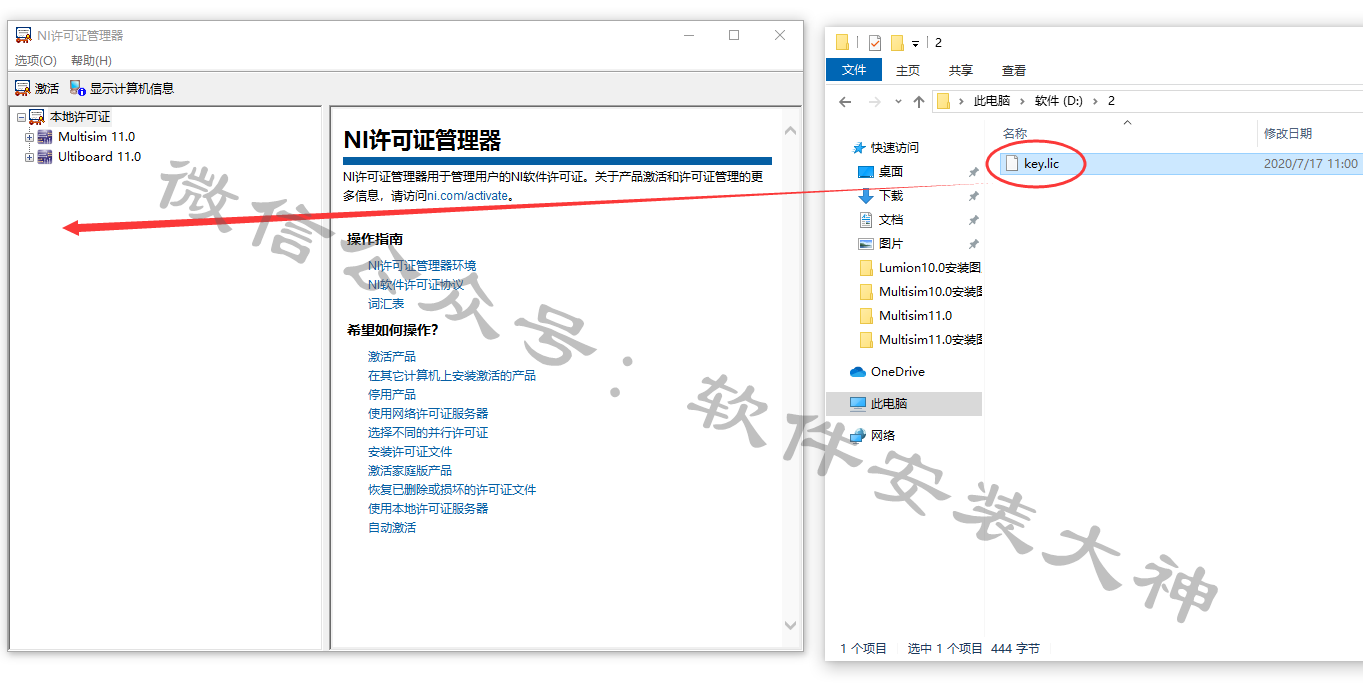Expand the Multisim 11.0 tree node
Viewport: 1363px width, 696px height.
point(29,137)
